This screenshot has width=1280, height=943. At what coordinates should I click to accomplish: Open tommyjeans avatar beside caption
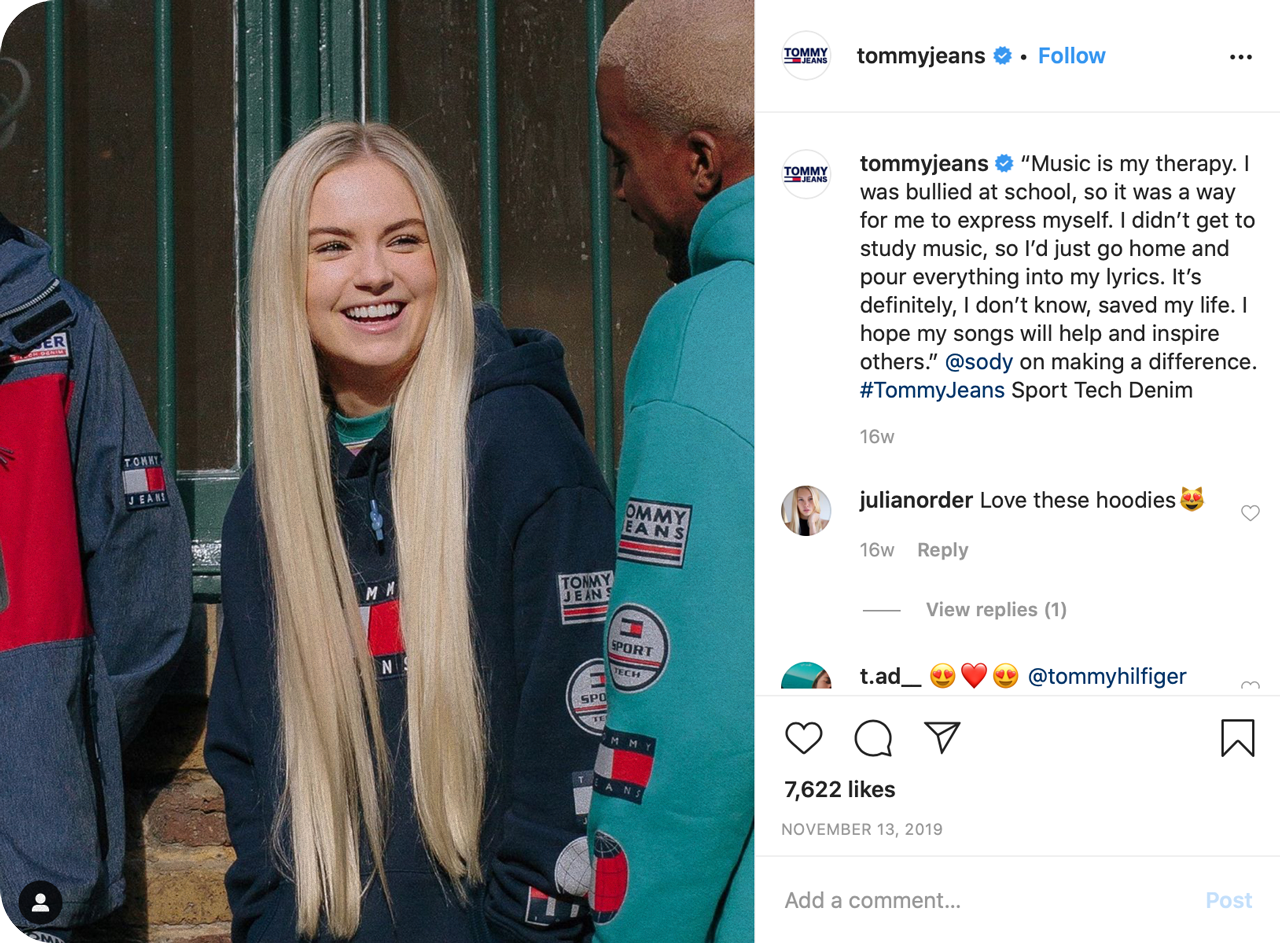click(x=806, y=174)
